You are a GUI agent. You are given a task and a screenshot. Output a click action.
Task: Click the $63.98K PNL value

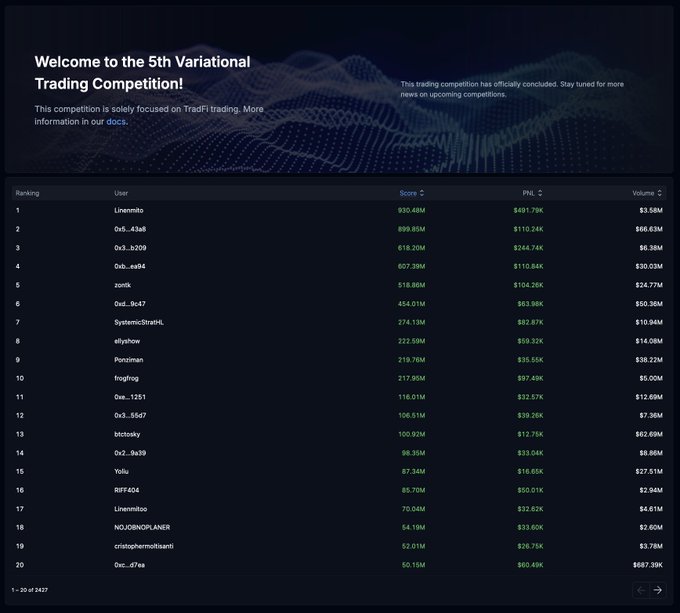coord(530,304)
